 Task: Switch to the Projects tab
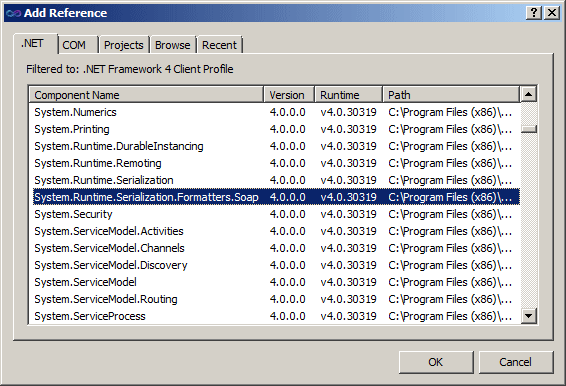pos(123,45)
